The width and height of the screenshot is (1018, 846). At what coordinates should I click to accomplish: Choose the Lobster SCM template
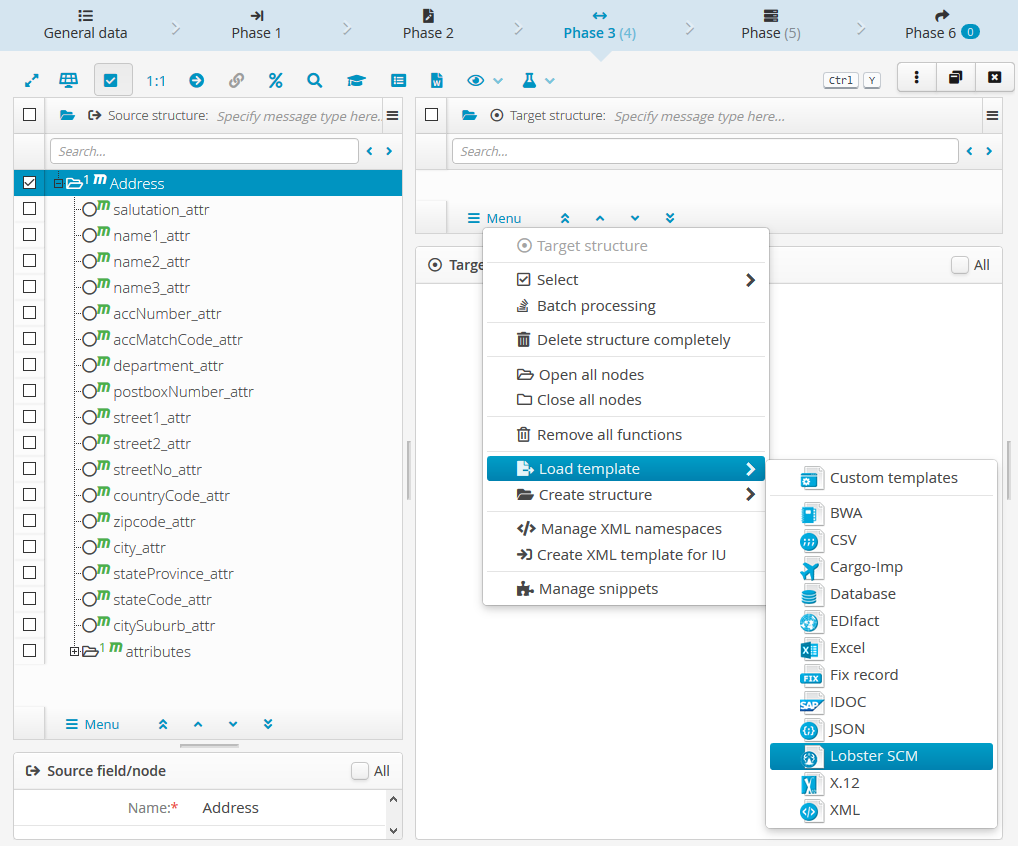pos(881,756)
